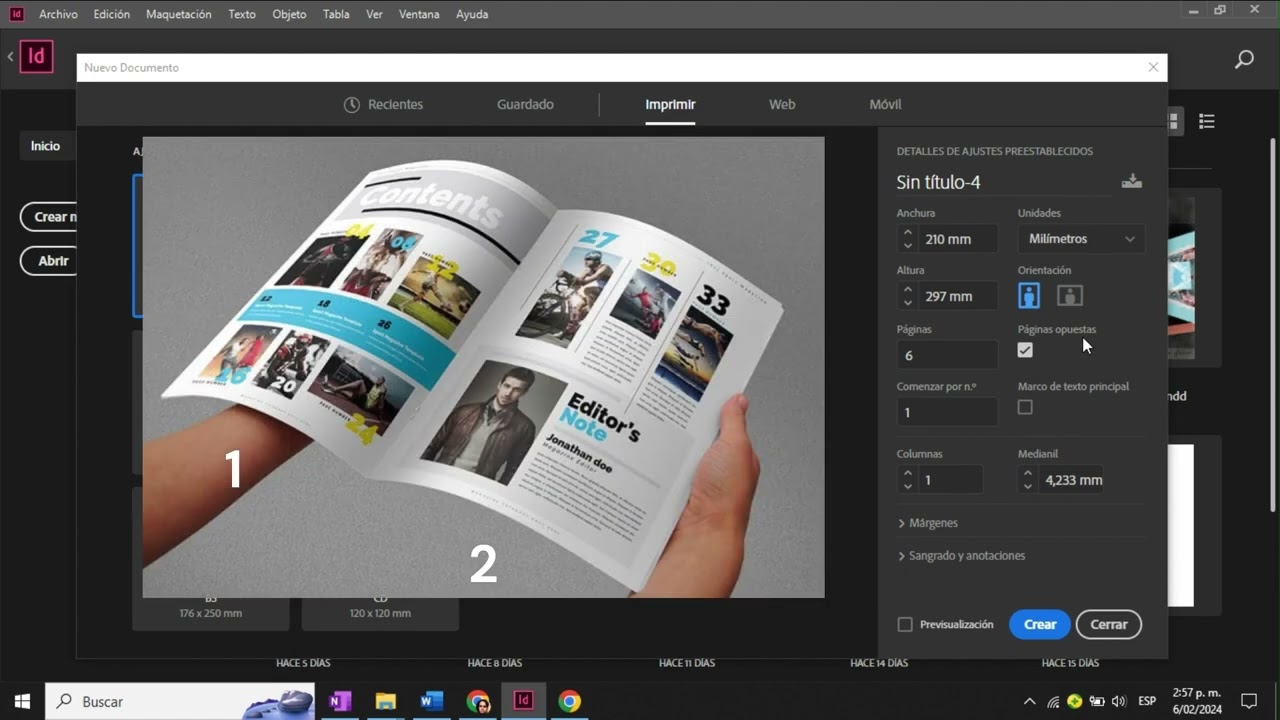Enable Previsualización checkbox
This screenshot has width=1280, height=720.
pos(905,624)
